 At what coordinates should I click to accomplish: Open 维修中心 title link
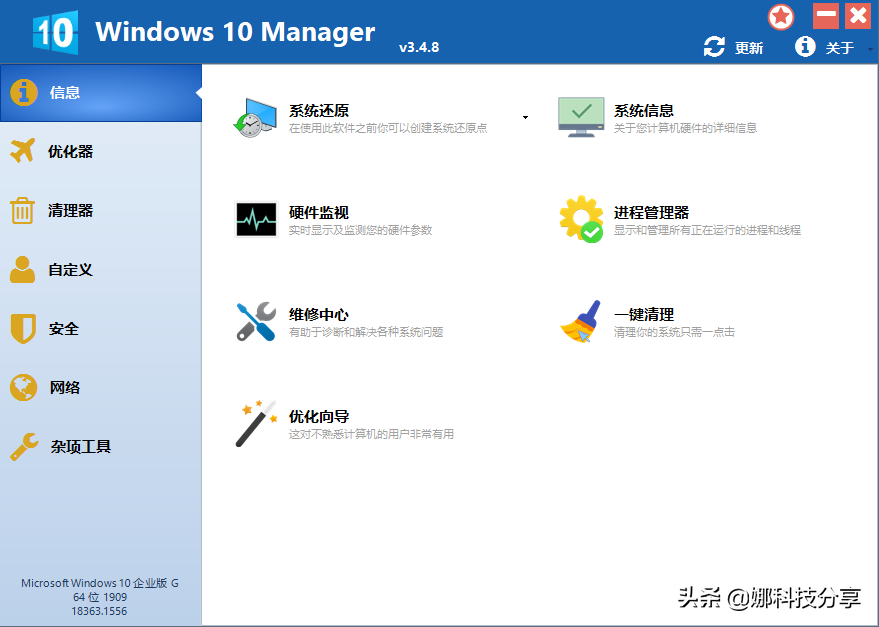tap(318, 315)
